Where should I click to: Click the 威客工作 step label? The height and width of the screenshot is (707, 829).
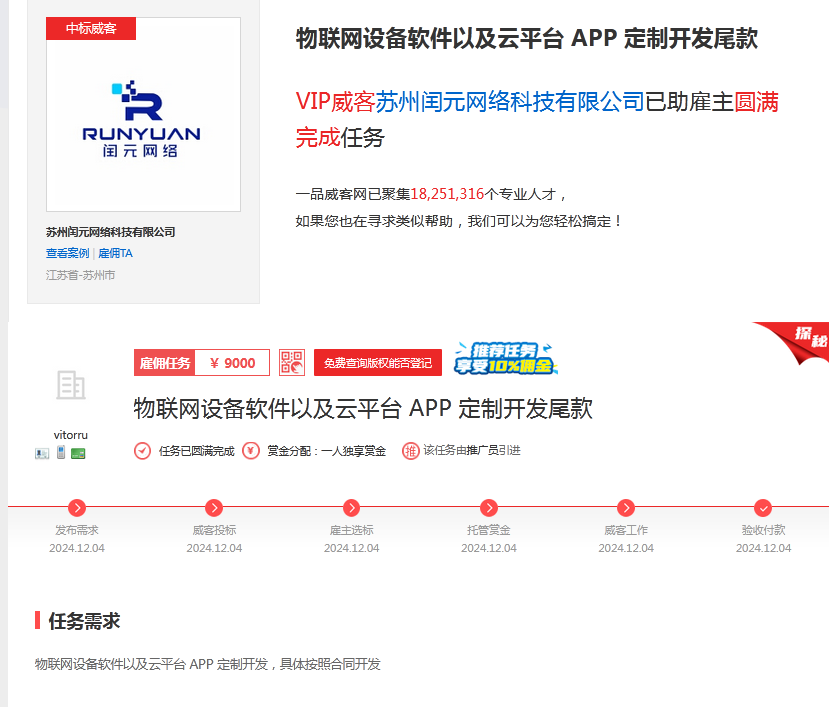tap(626, 530)
